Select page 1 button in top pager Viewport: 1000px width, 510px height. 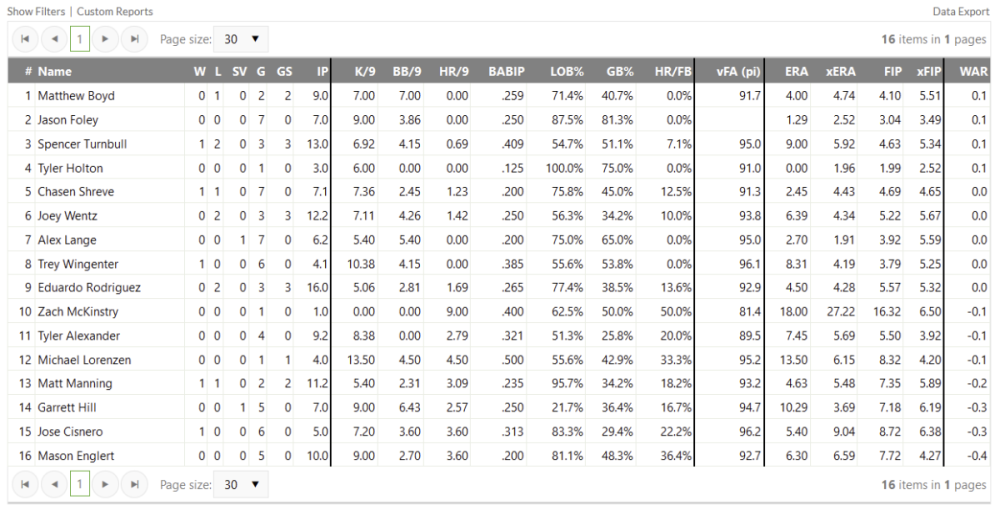coord(80,40)
